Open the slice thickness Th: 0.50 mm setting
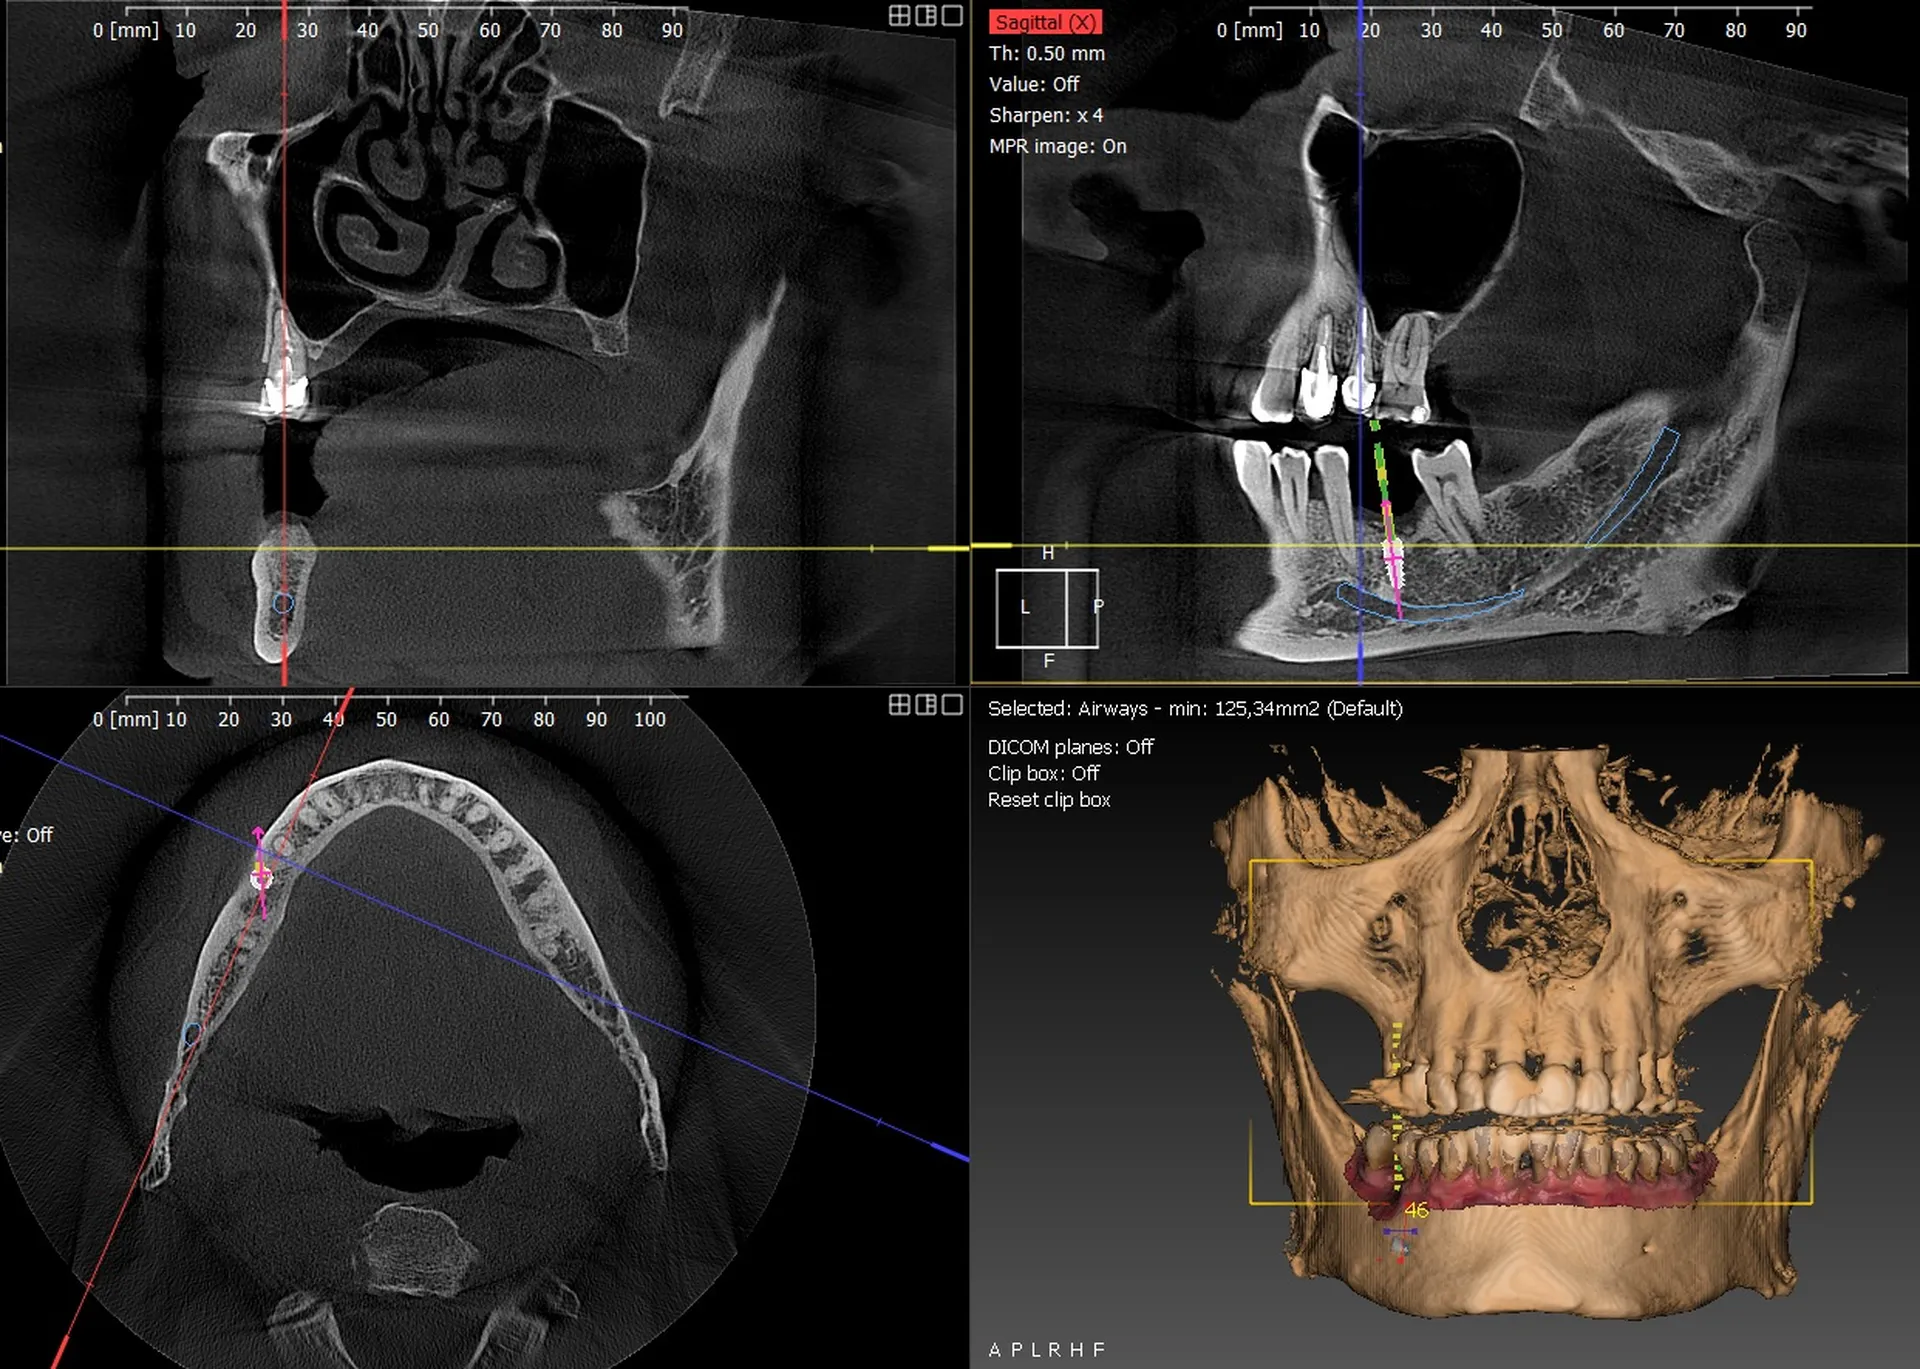 coord(1045,53)
